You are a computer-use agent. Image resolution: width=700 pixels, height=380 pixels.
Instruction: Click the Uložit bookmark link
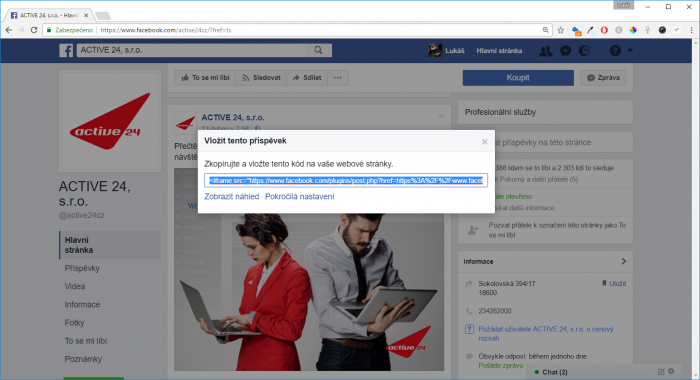tap(614, 284)
